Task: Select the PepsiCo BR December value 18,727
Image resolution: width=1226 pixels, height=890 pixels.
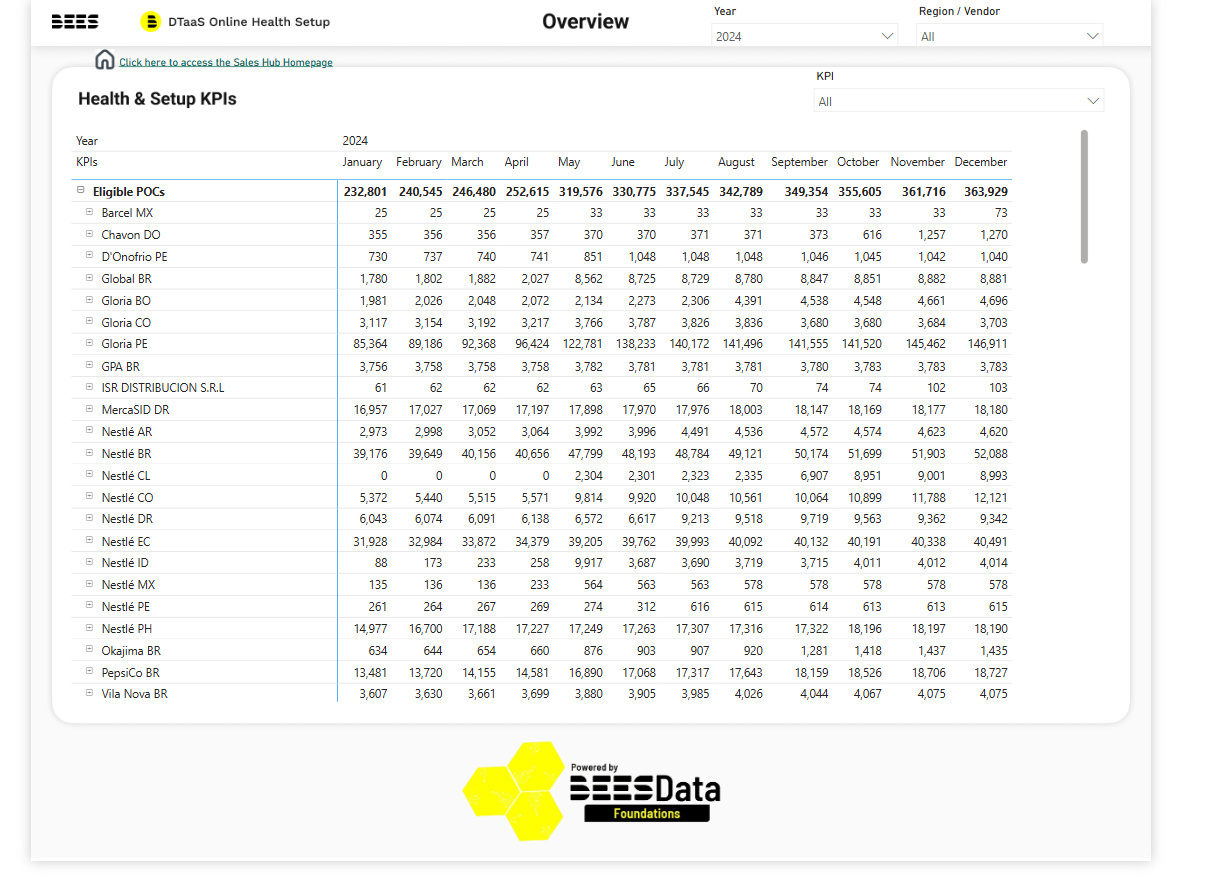Action: click(x=990, y=673)
